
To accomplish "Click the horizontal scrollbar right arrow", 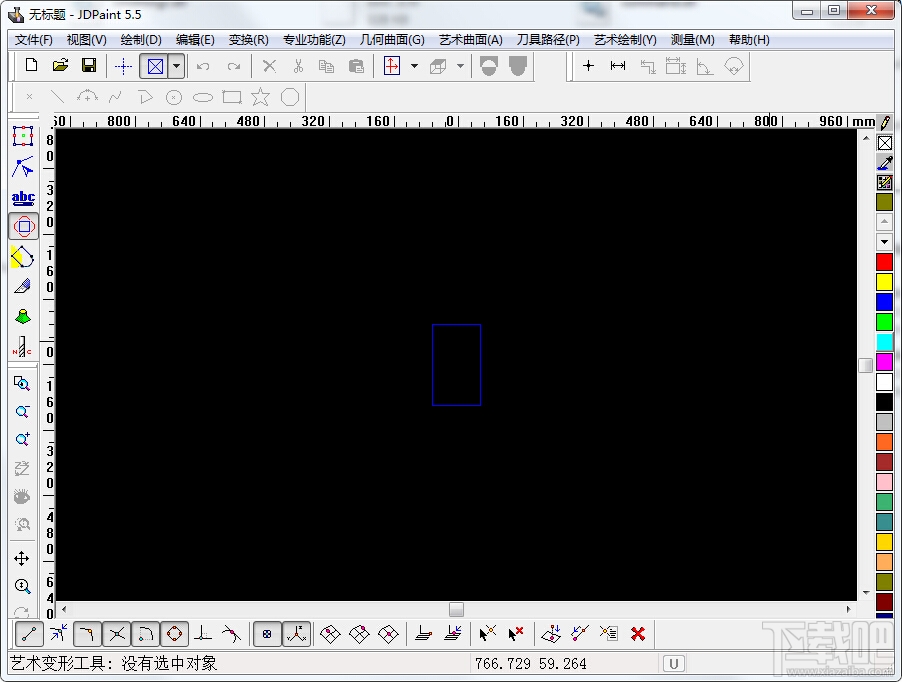I will pos(849,609).
